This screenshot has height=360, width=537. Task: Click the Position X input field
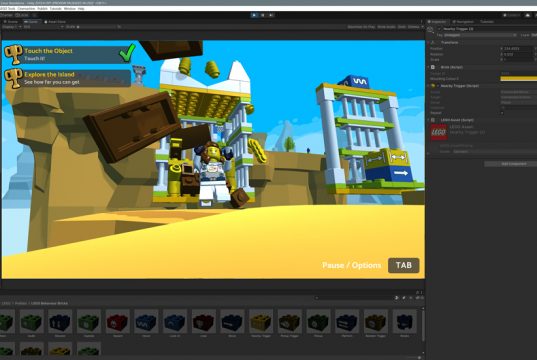tap(517, 49)
